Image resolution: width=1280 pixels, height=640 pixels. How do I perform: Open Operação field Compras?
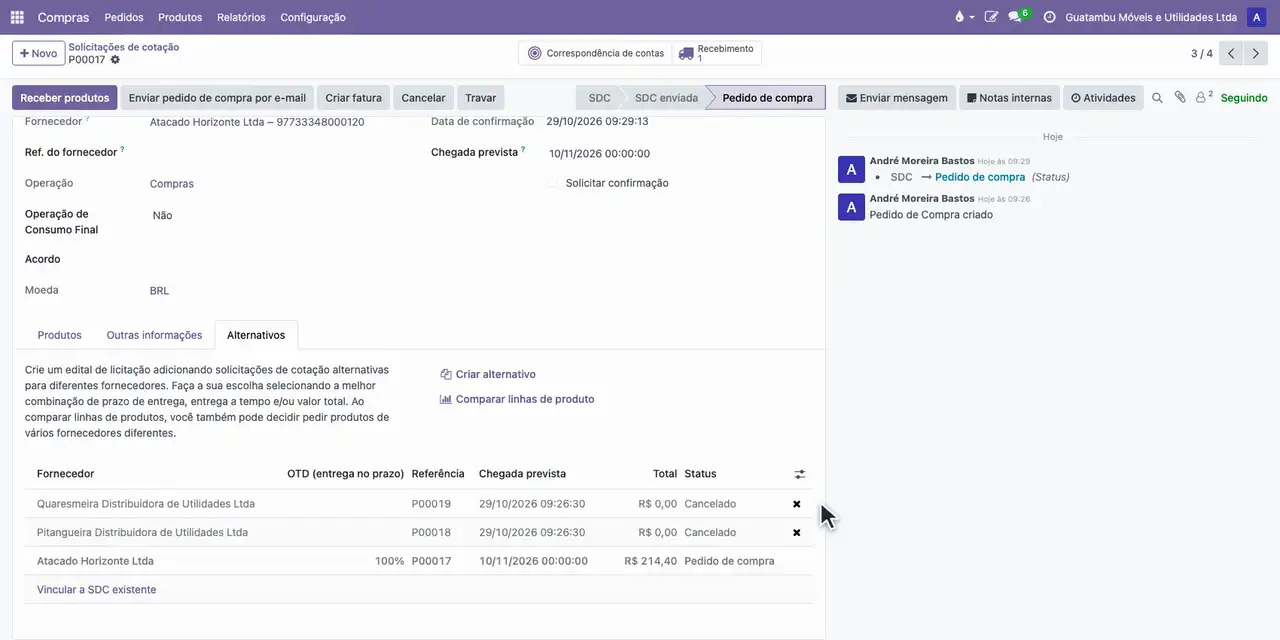(172, 184)
